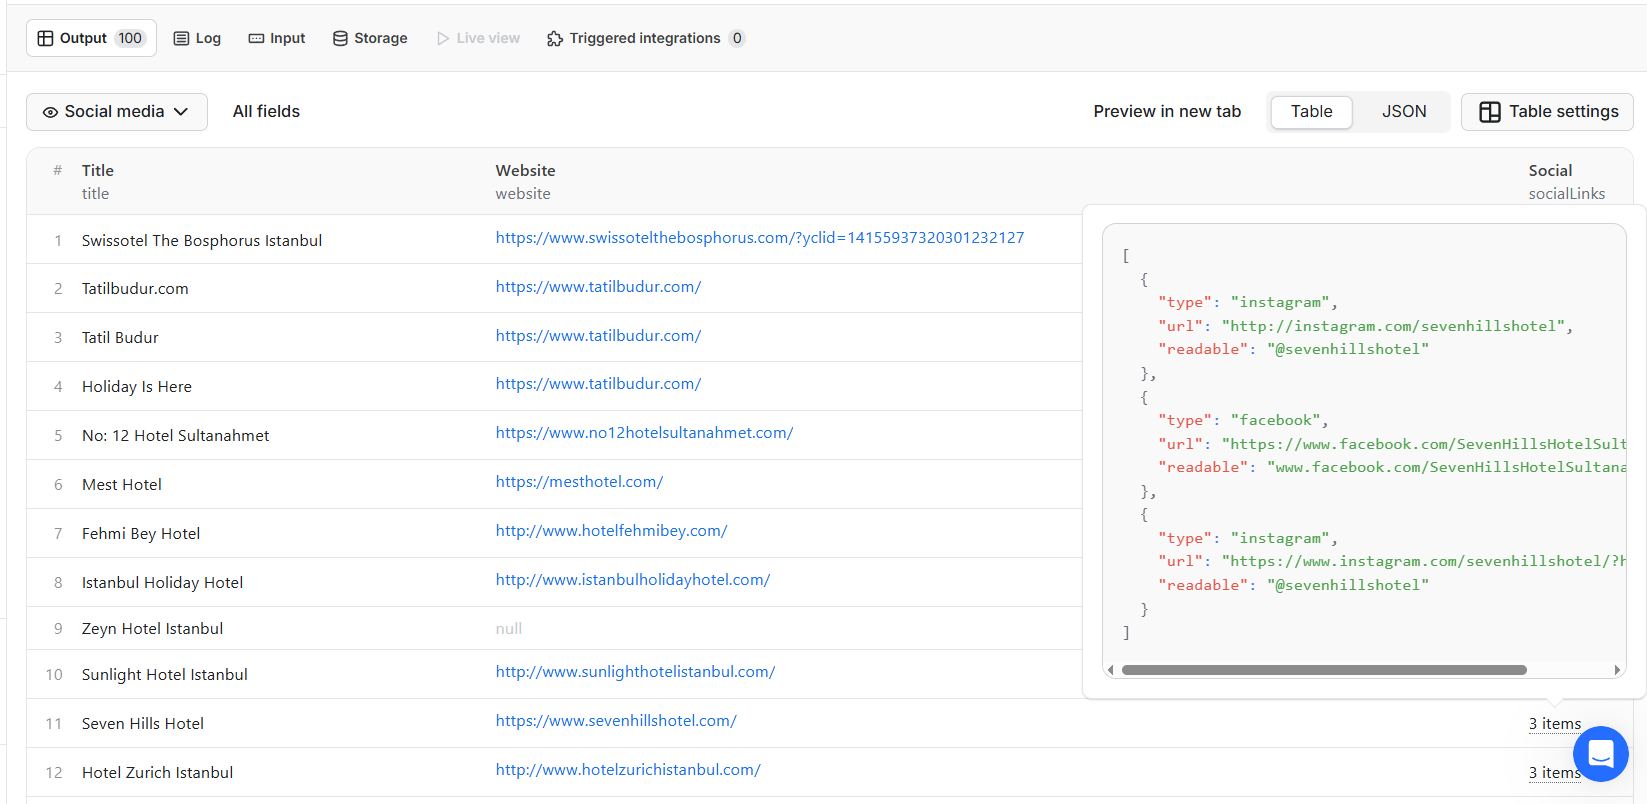Select the All fields view
Viewport: 1647px width, 804px height.
[x=266, y=112]
